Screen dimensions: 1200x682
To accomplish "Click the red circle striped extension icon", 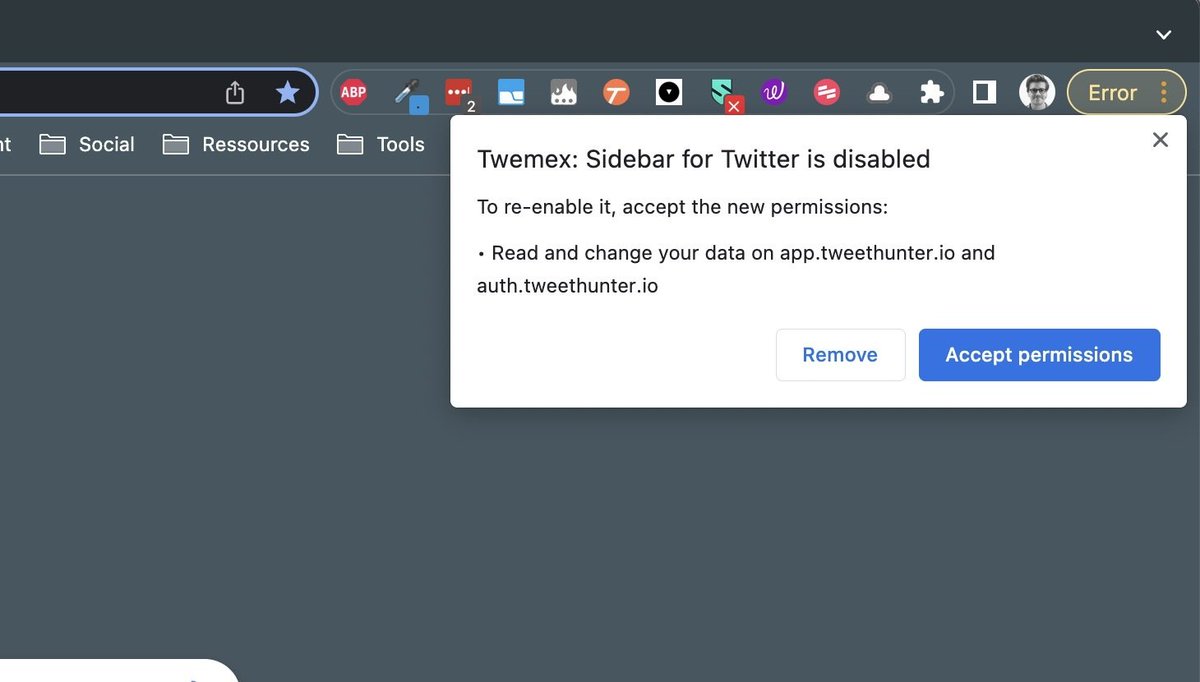I will (x=826, y=93).
